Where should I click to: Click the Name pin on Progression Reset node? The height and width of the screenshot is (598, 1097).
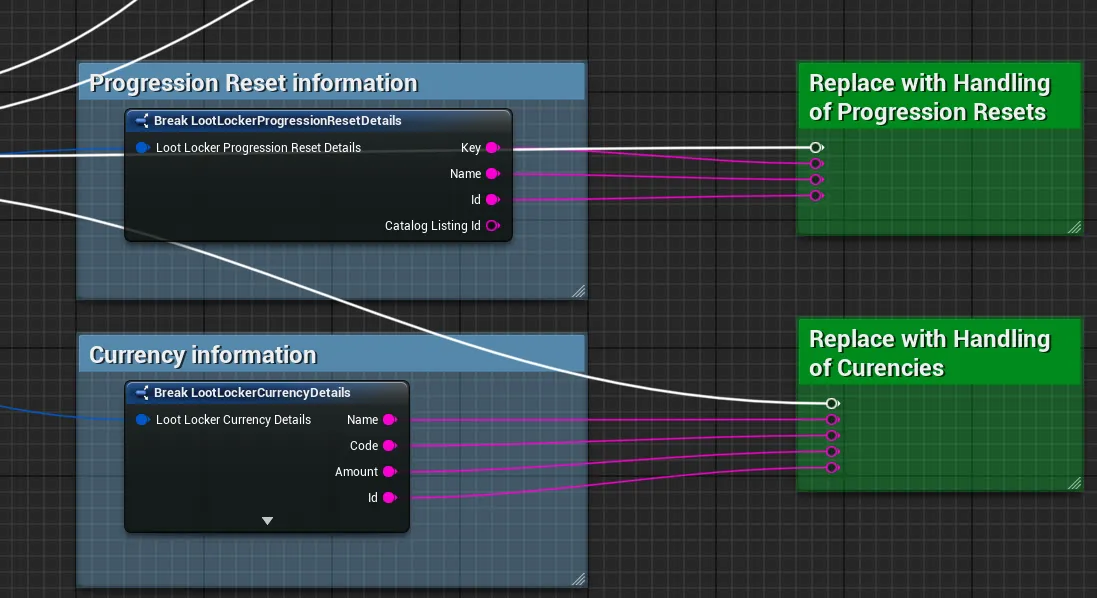493,173
